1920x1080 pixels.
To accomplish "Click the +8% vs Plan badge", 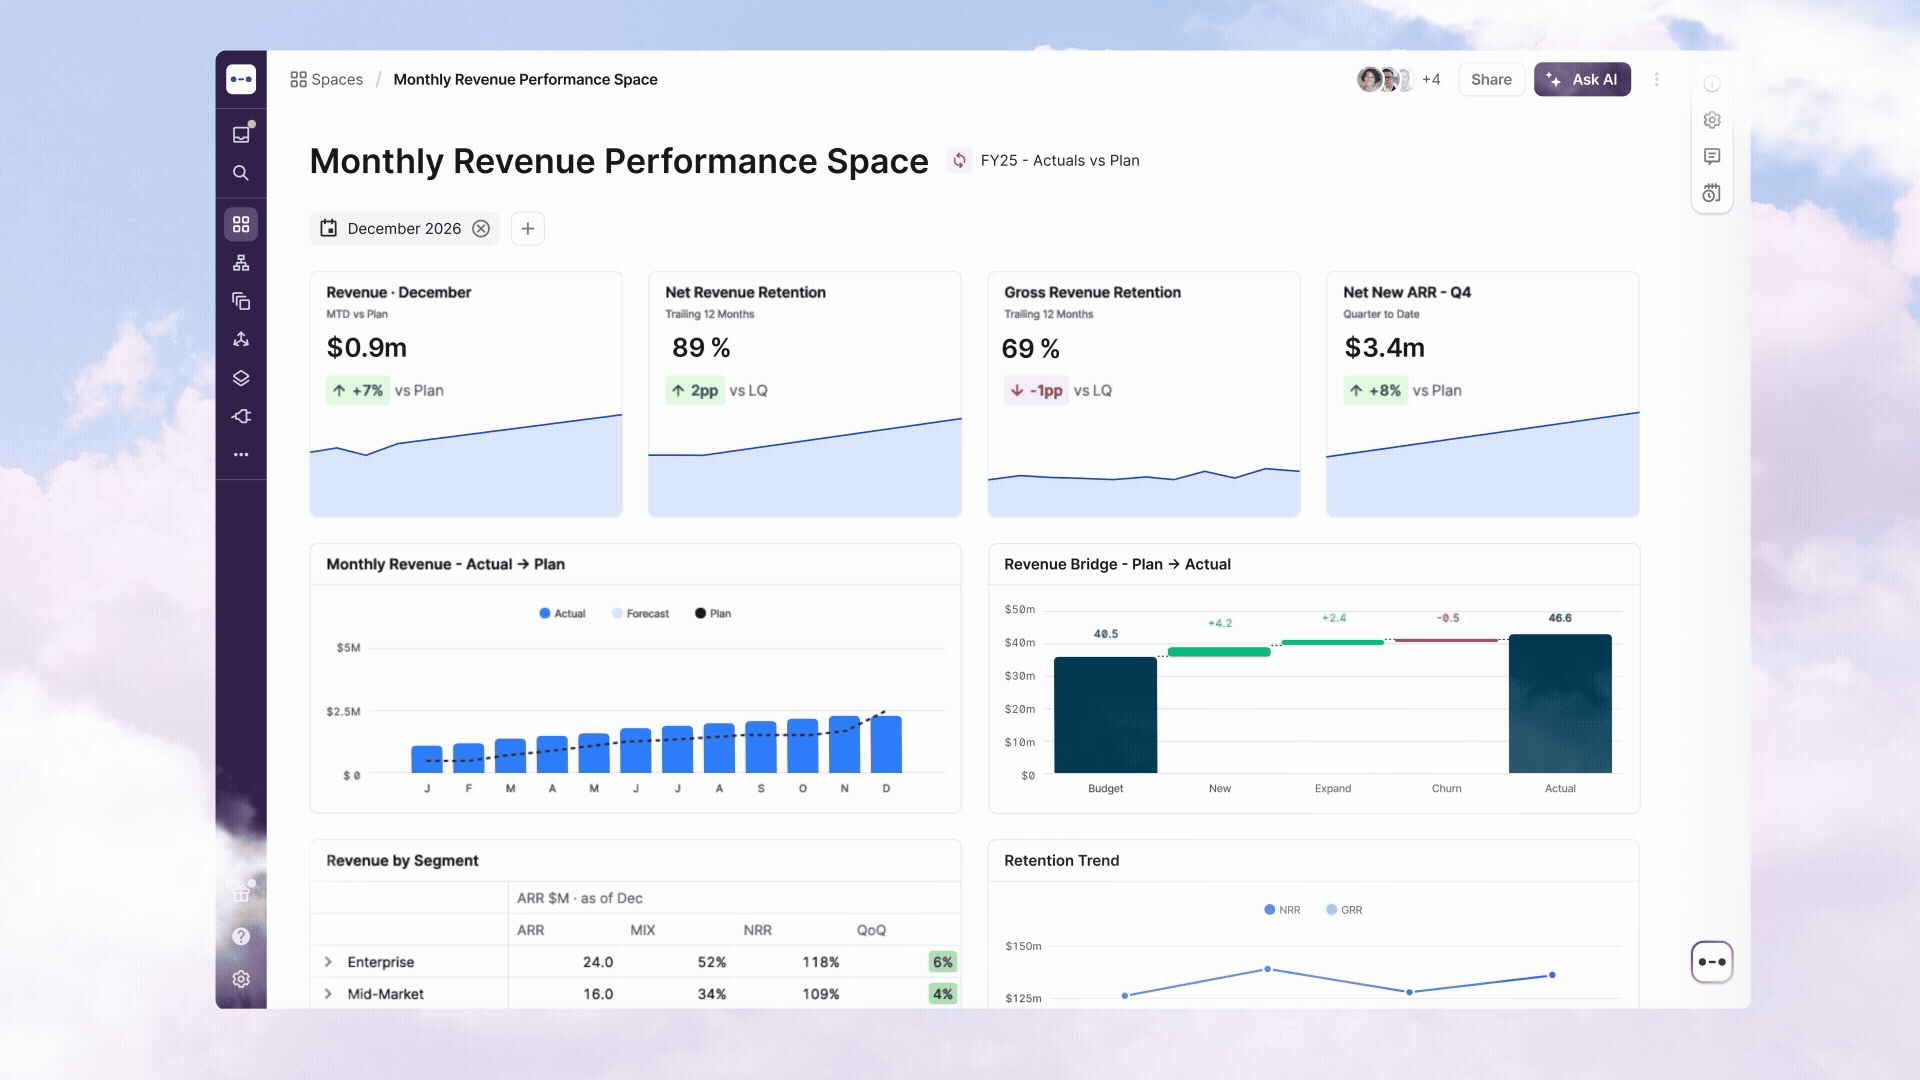I will pyautogui.click(x=1375, y=390).
